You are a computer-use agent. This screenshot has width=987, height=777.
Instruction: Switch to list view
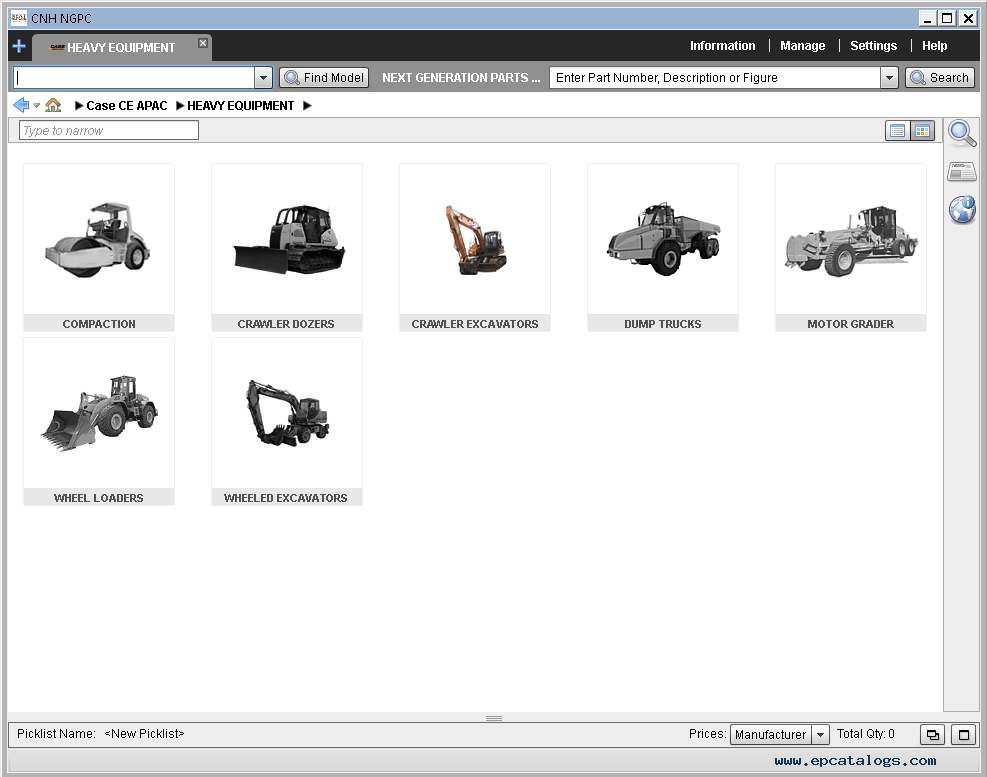898,130
